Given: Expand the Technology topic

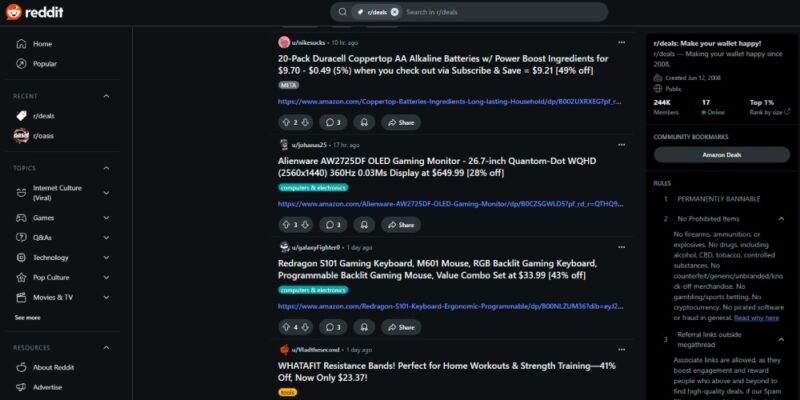Looking at the screenshot, I should point(106,258).
